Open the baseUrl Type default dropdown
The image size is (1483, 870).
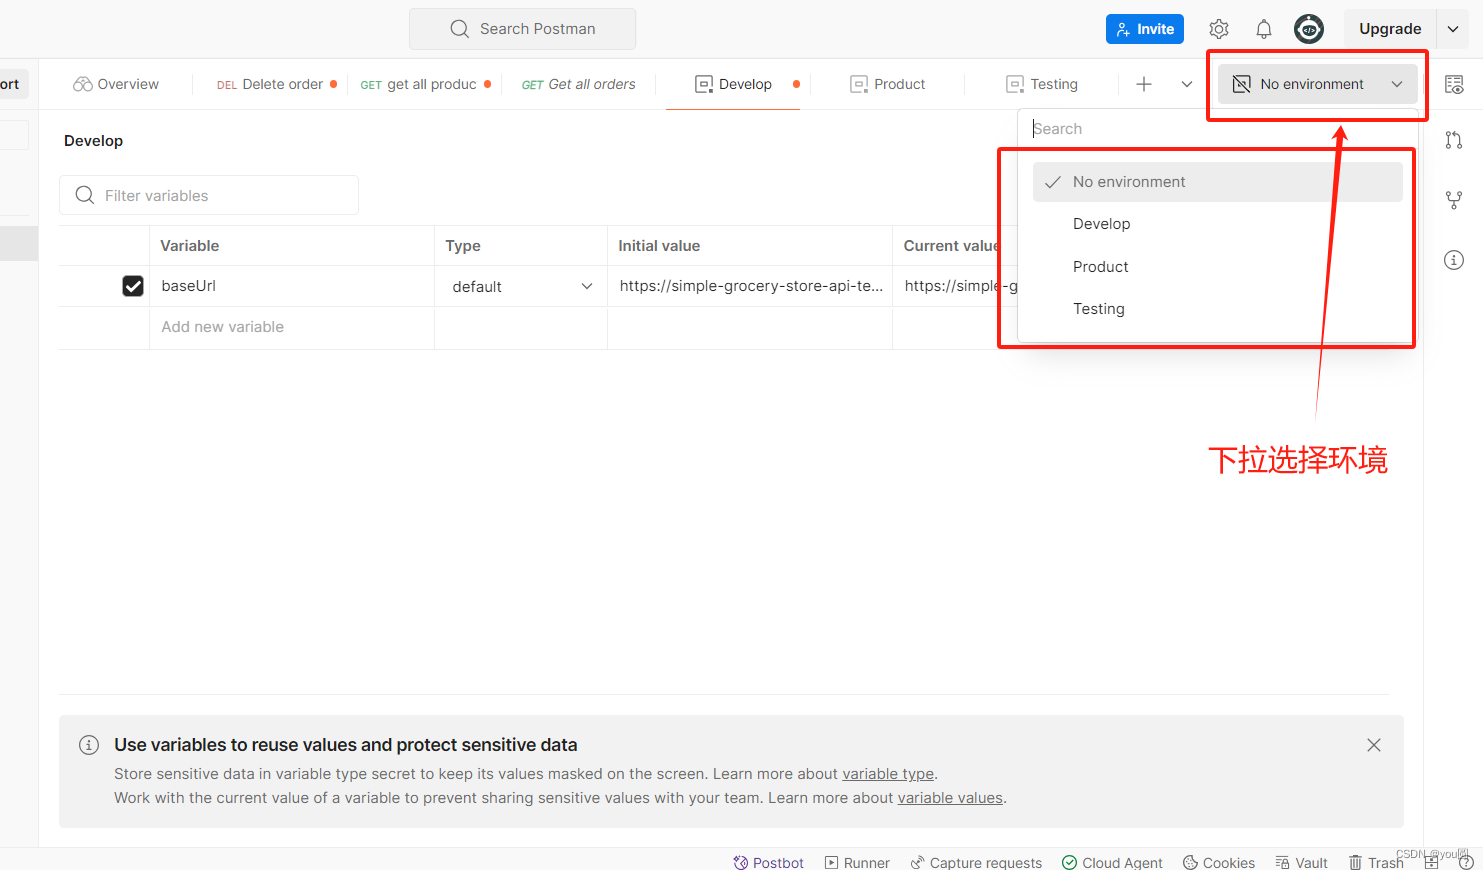[x=521, y=287]
